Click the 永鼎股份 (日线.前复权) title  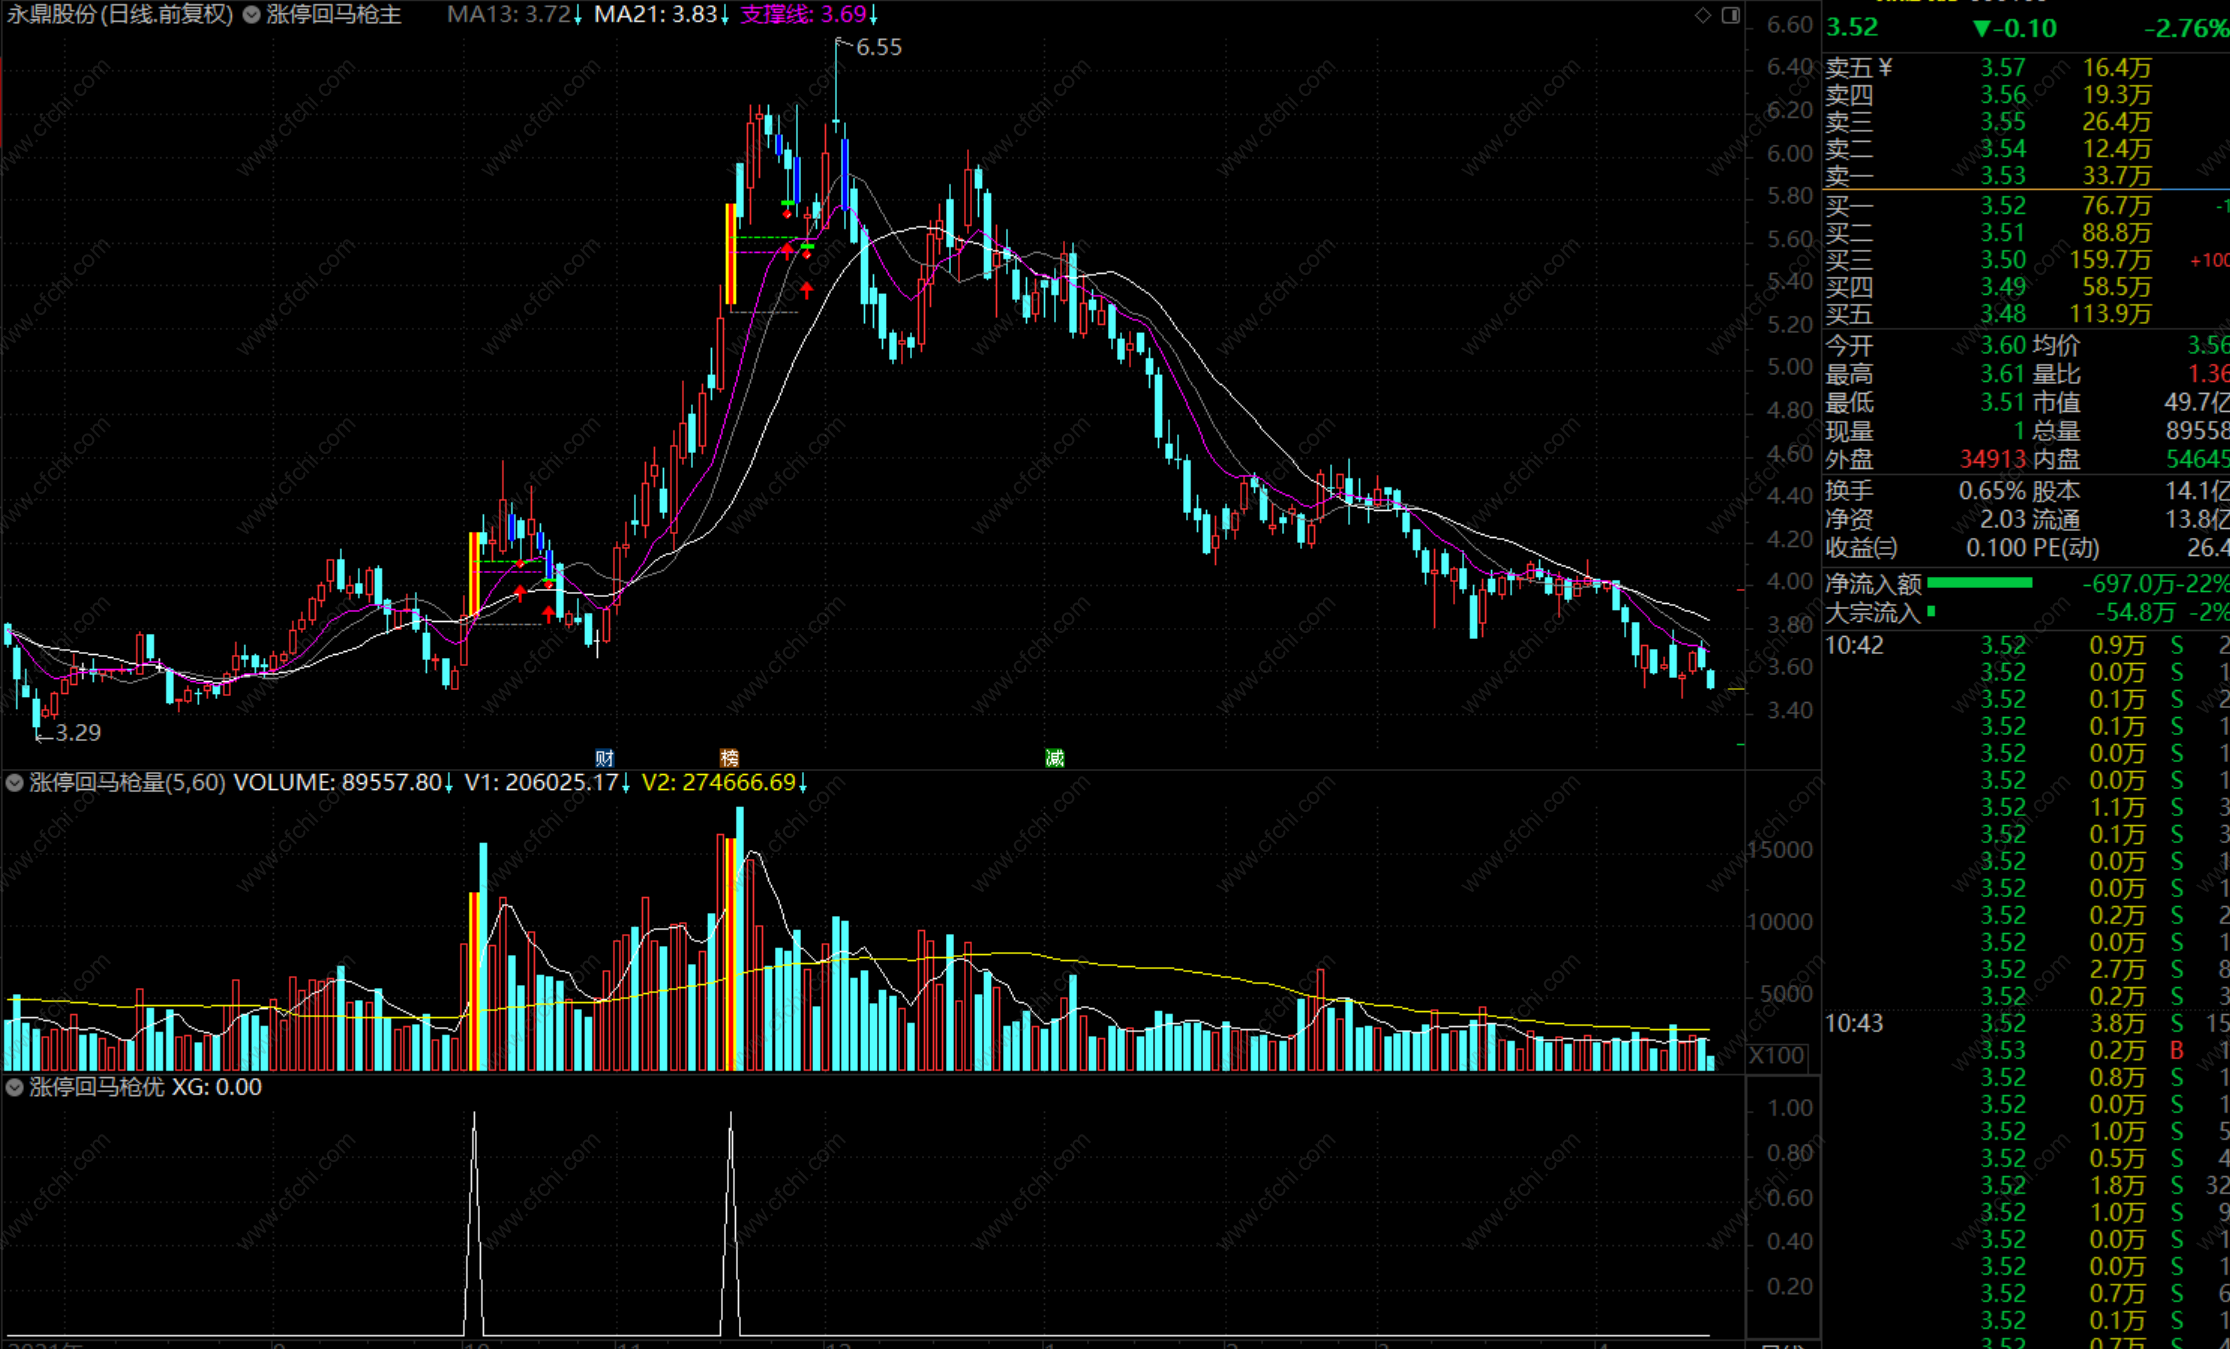pyautogui.click(x=120, y=15)
